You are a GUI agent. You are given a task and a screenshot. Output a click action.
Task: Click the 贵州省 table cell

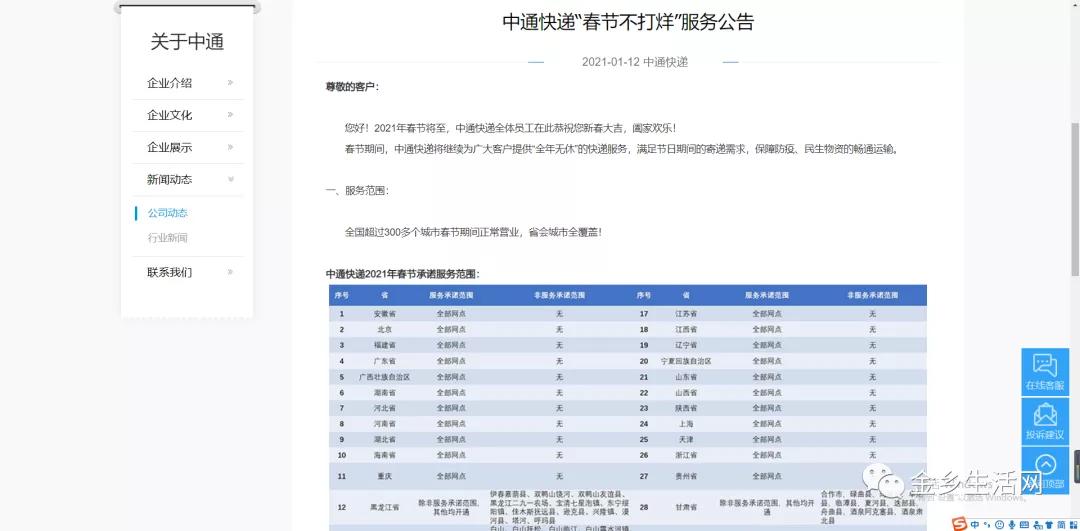686,476
